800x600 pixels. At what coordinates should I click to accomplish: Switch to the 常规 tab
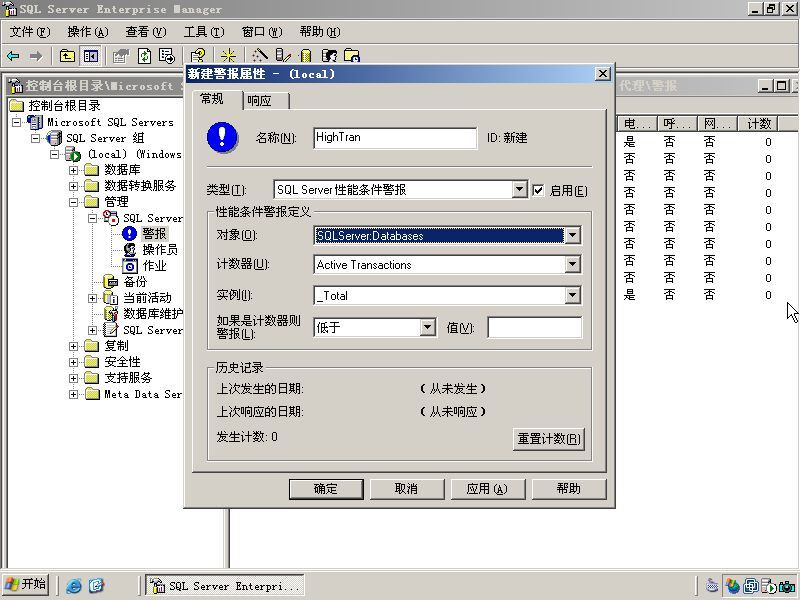pos(217,99)
